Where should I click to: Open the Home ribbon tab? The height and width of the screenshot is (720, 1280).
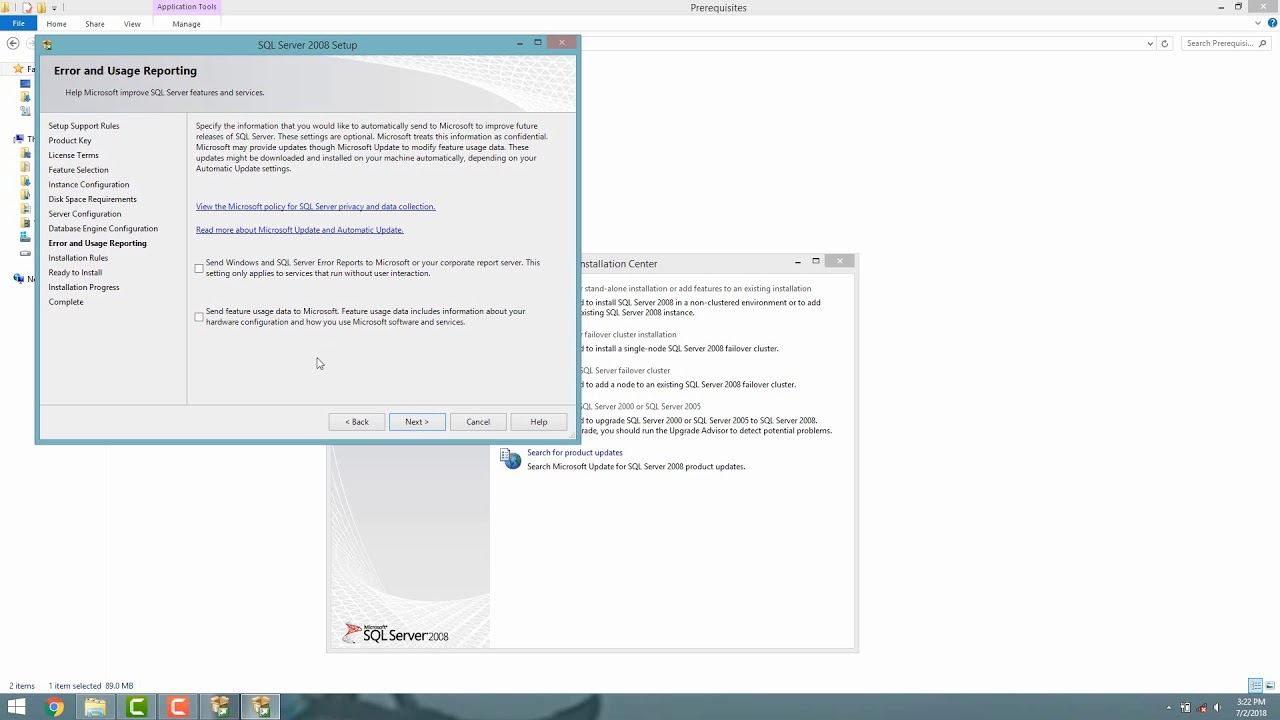point(56,24)
